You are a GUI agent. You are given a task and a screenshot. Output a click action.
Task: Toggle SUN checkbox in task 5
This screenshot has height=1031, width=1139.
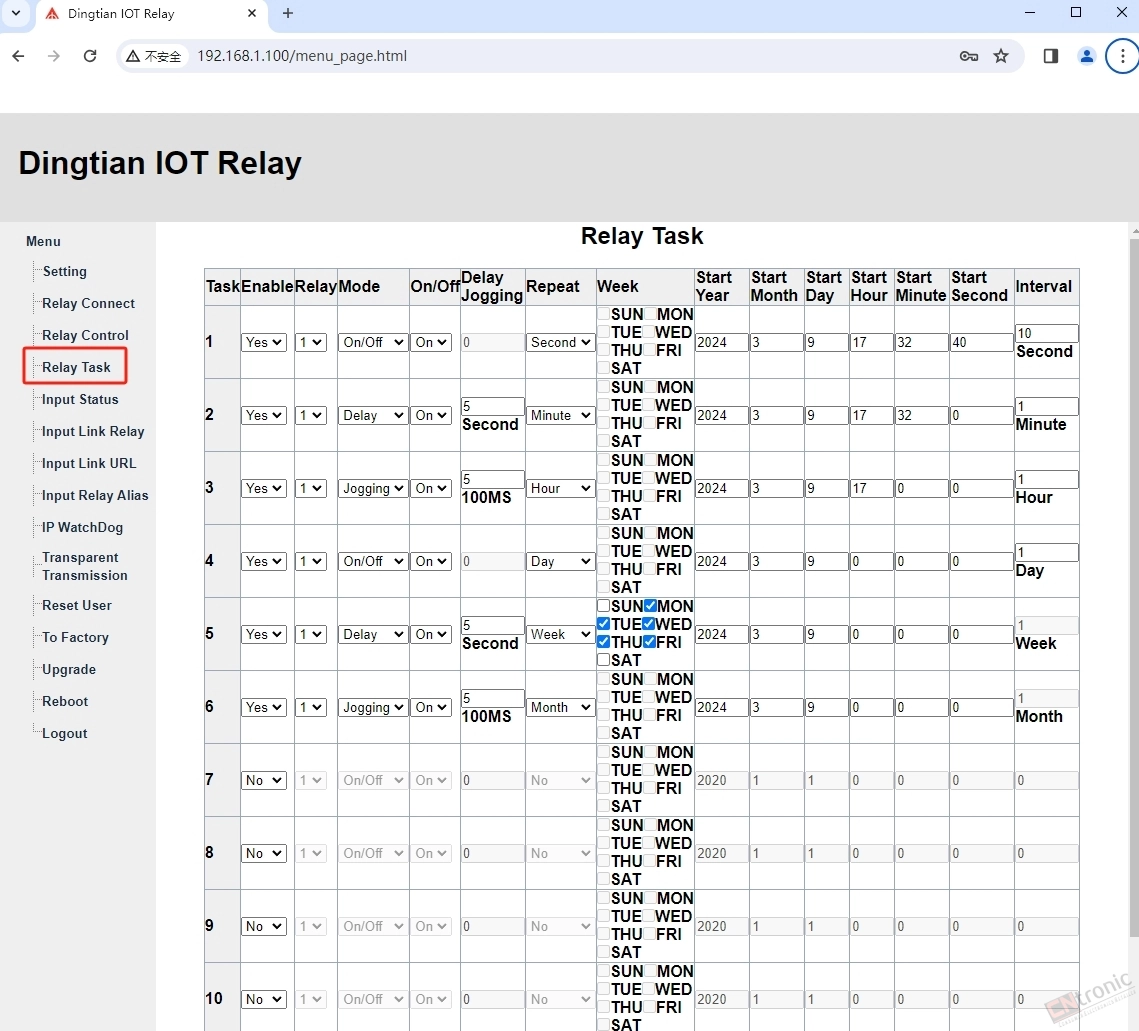tap(604, 605)
